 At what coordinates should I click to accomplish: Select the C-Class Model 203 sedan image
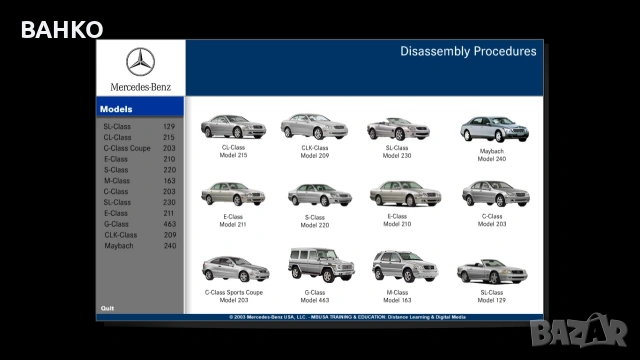click(x=496, y=193)
